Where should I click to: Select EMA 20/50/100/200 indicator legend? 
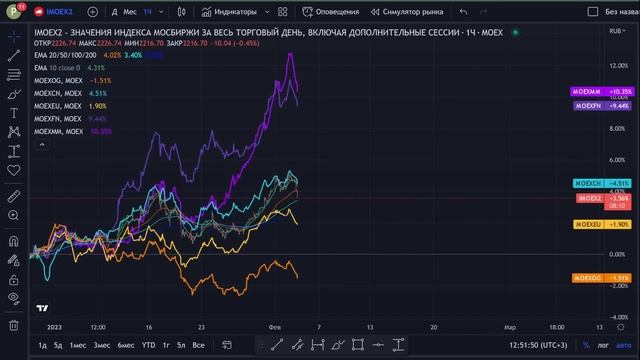coord(65,55)
